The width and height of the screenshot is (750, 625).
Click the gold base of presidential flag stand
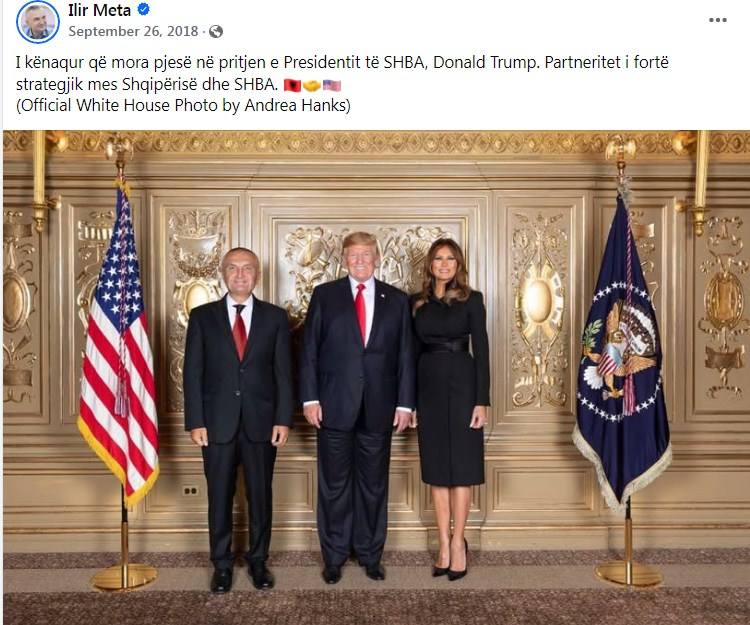point(629,573)
